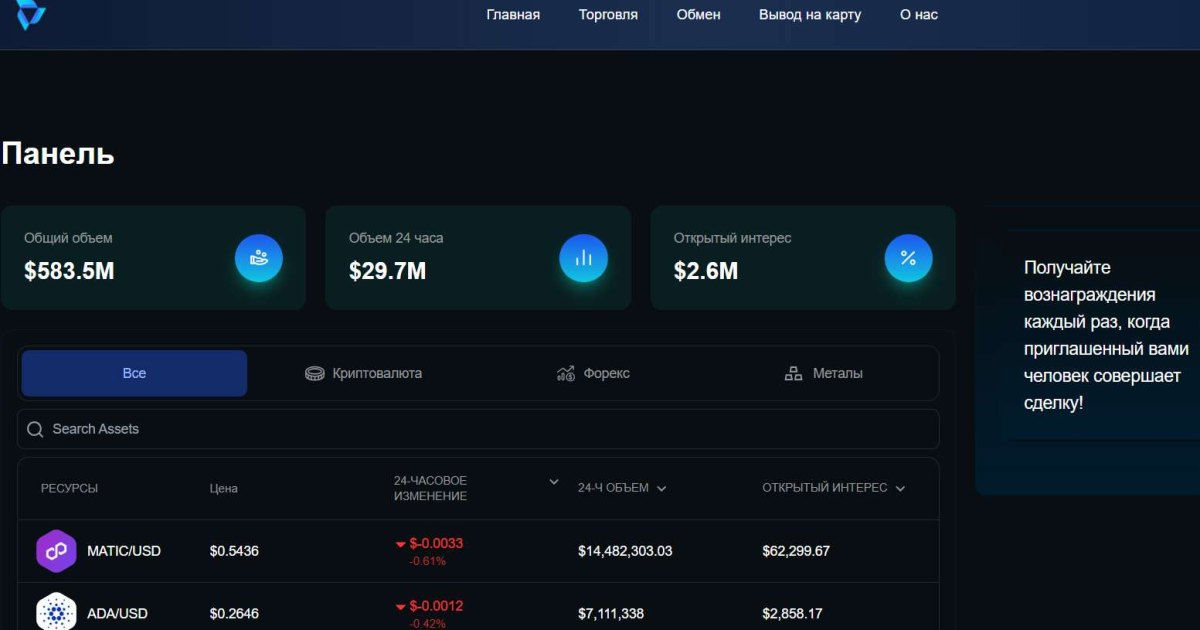Click the Общий объем $583.5M card
Image resolution: width=1200 pixels, height=630 pixels.
(153, 258)
